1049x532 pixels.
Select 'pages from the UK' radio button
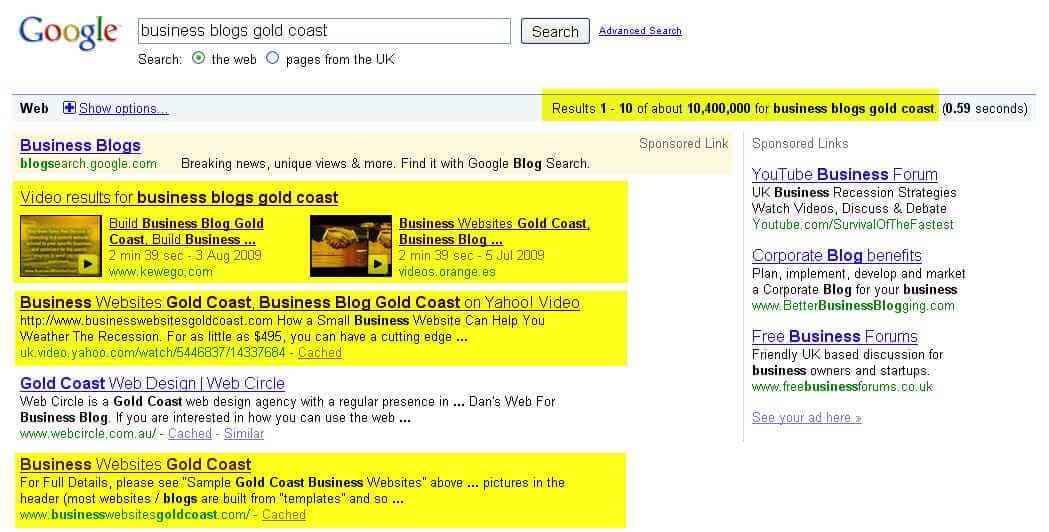click(272, 58)
